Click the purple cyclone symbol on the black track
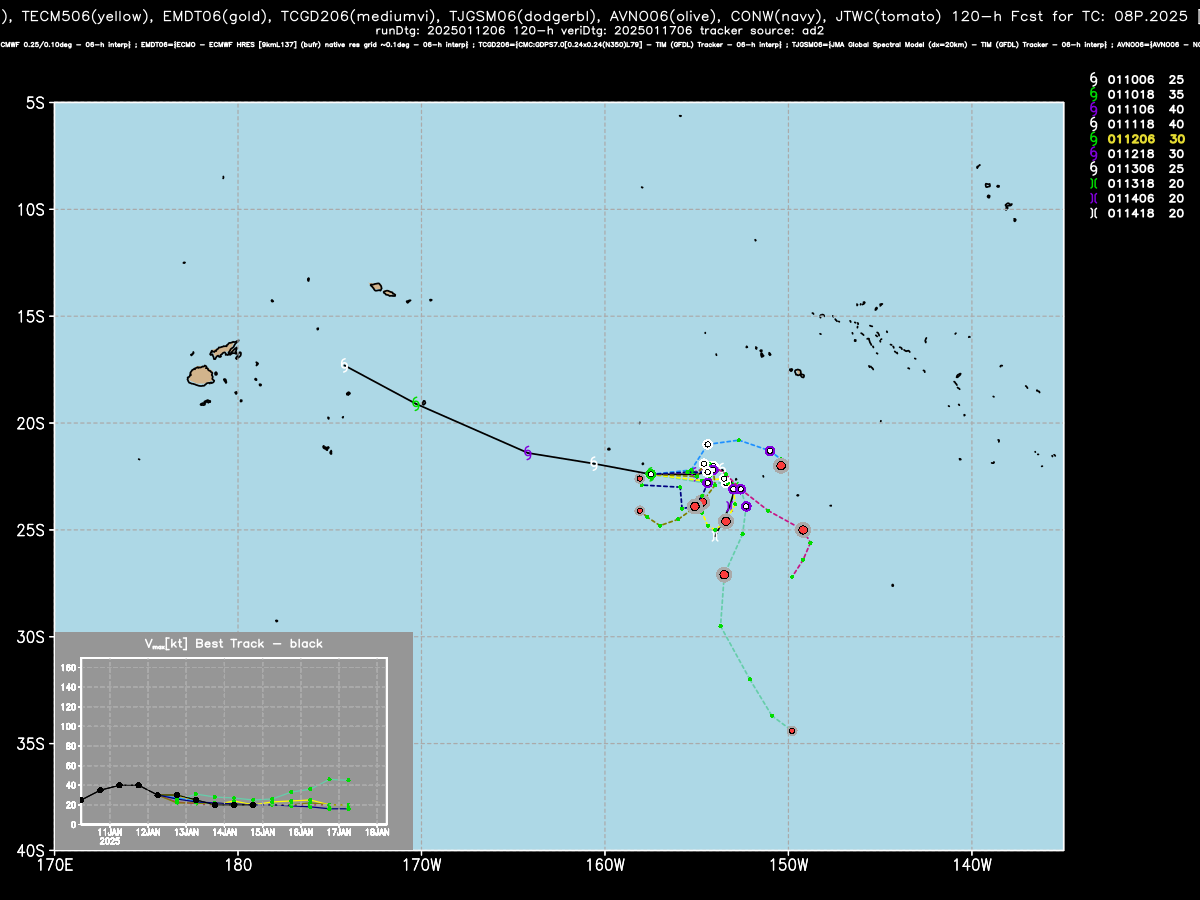The width and height of the screenshot is (1200, 900). coord(528,452)
